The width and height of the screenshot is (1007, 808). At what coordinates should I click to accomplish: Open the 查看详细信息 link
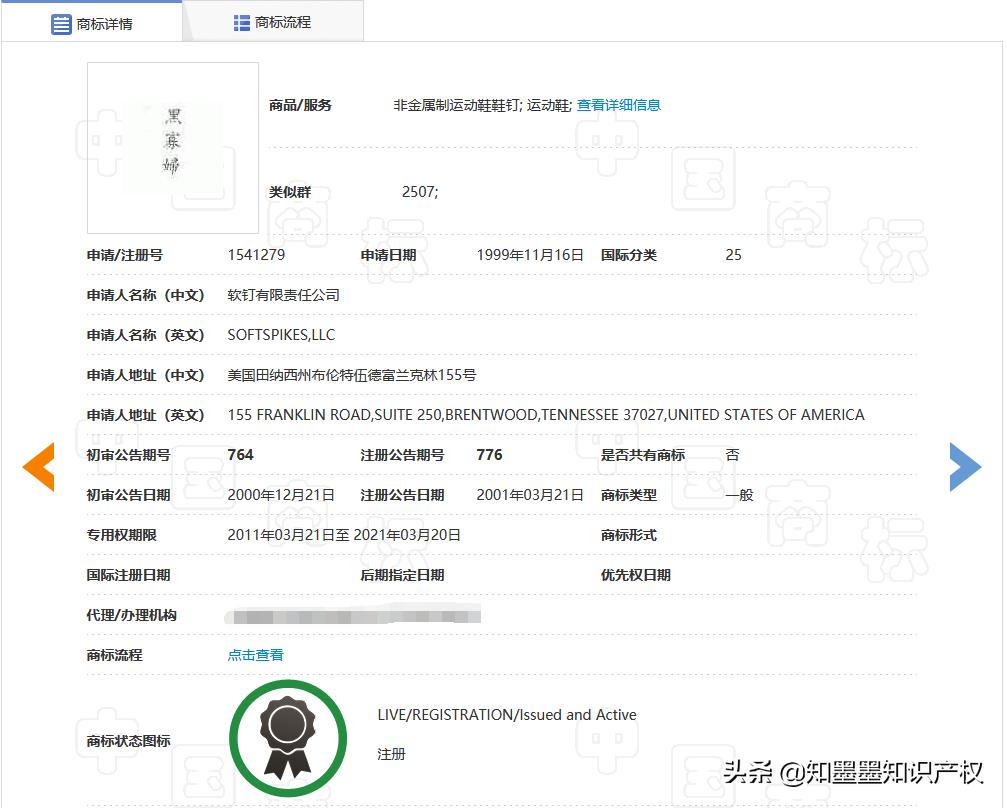pos(619,104)
